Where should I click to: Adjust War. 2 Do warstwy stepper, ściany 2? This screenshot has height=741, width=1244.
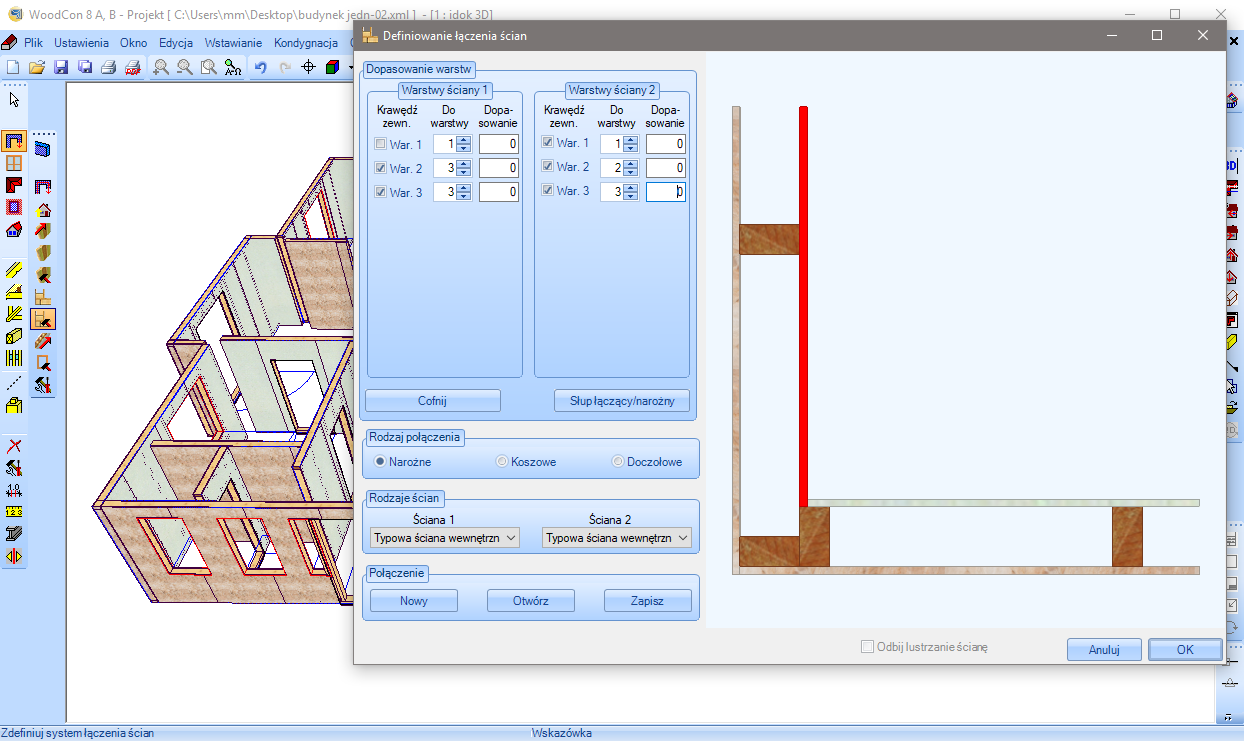630,168
